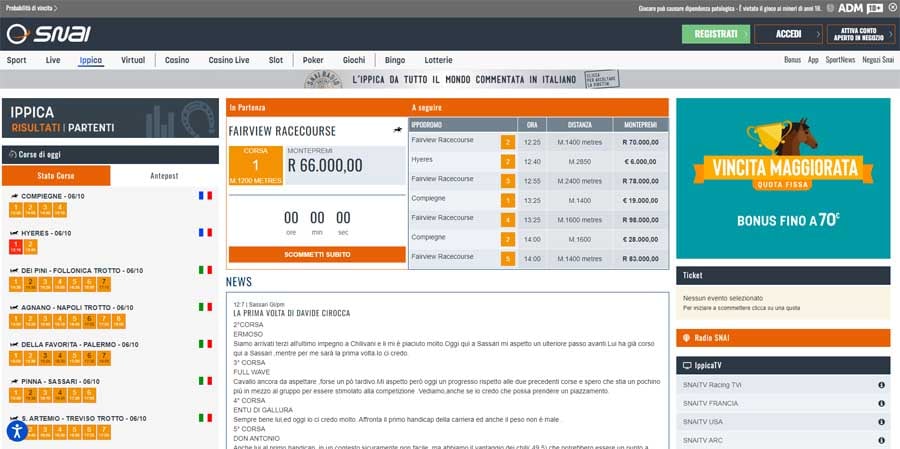Go to Ippica menu item

pos(91,60)
